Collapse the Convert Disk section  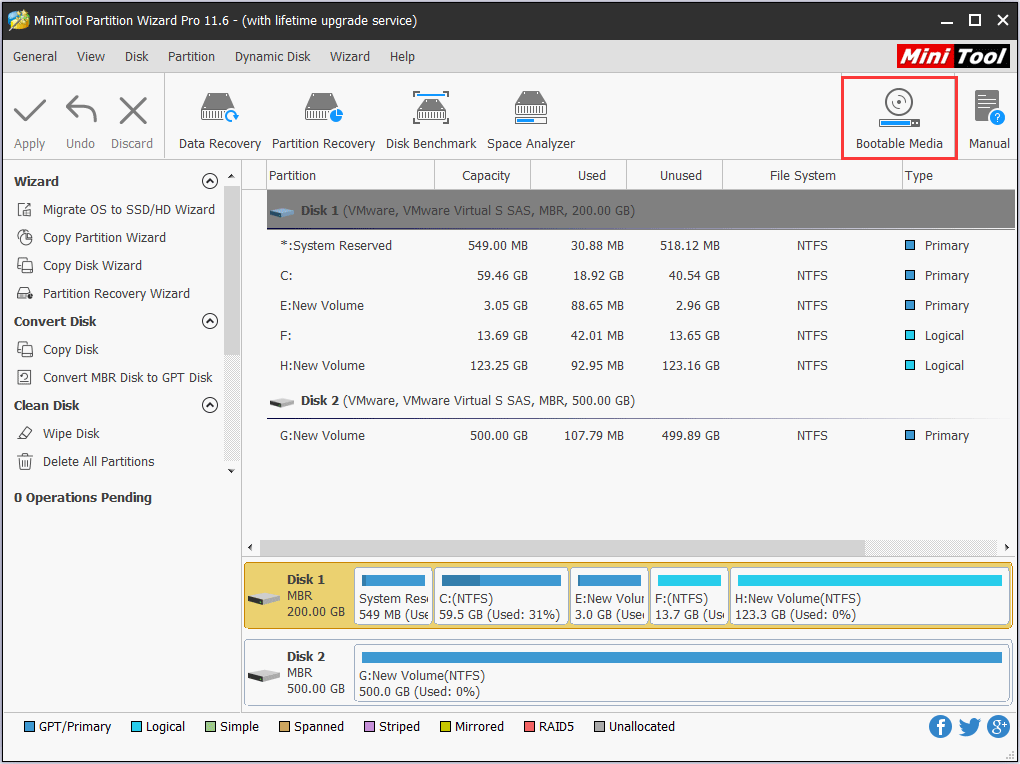209,322
